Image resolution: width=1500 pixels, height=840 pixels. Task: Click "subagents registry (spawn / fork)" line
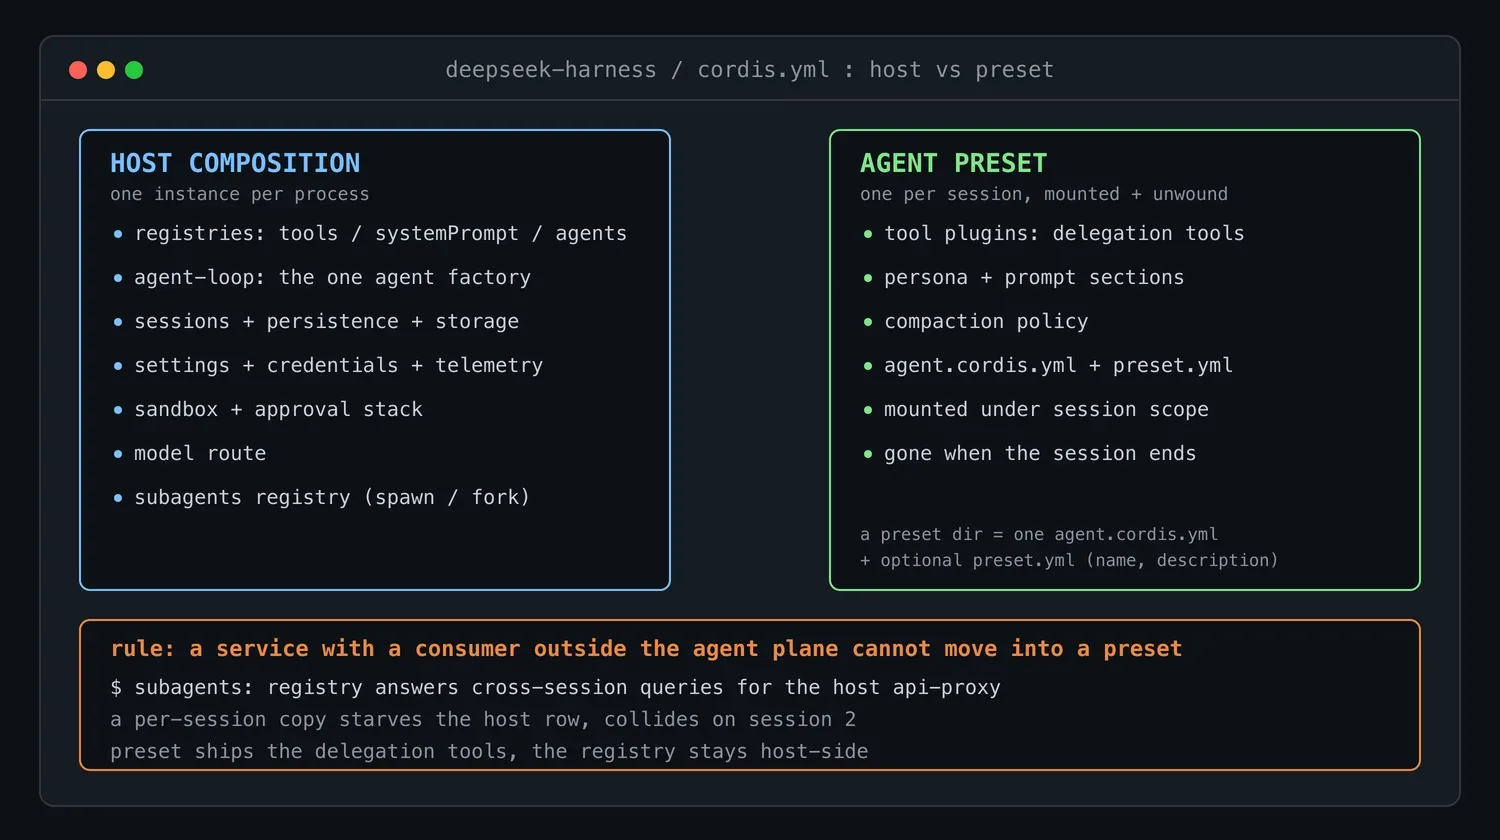332,498
